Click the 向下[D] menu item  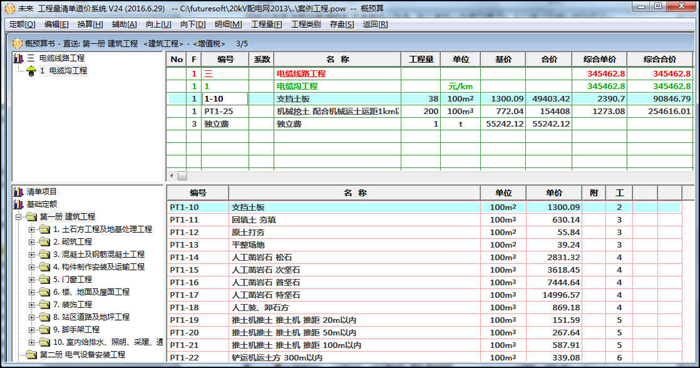point(193,24)
